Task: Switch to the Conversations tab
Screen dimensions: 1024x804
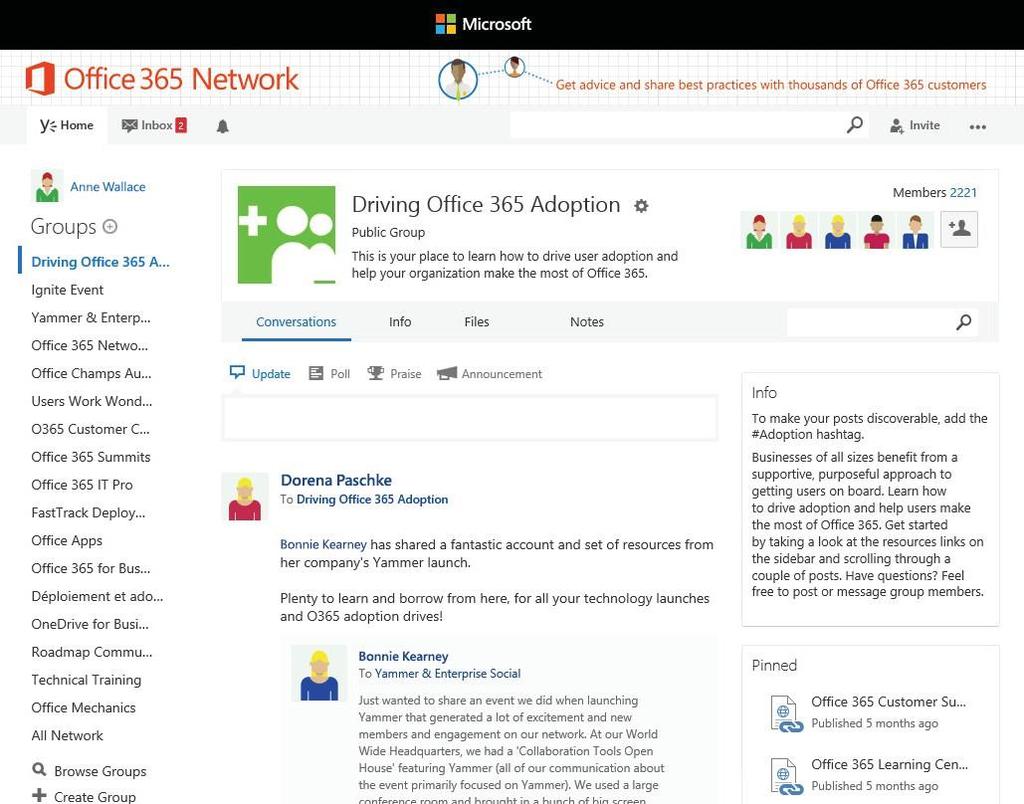Action: coord(296,322)
